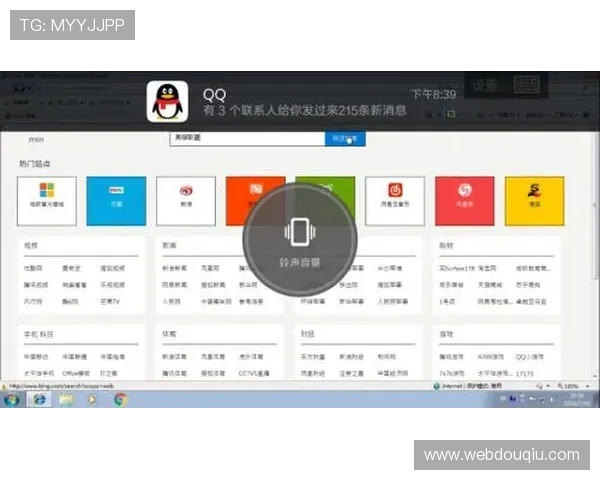Launch Google Chrome from the taskbar

[120, 400]
